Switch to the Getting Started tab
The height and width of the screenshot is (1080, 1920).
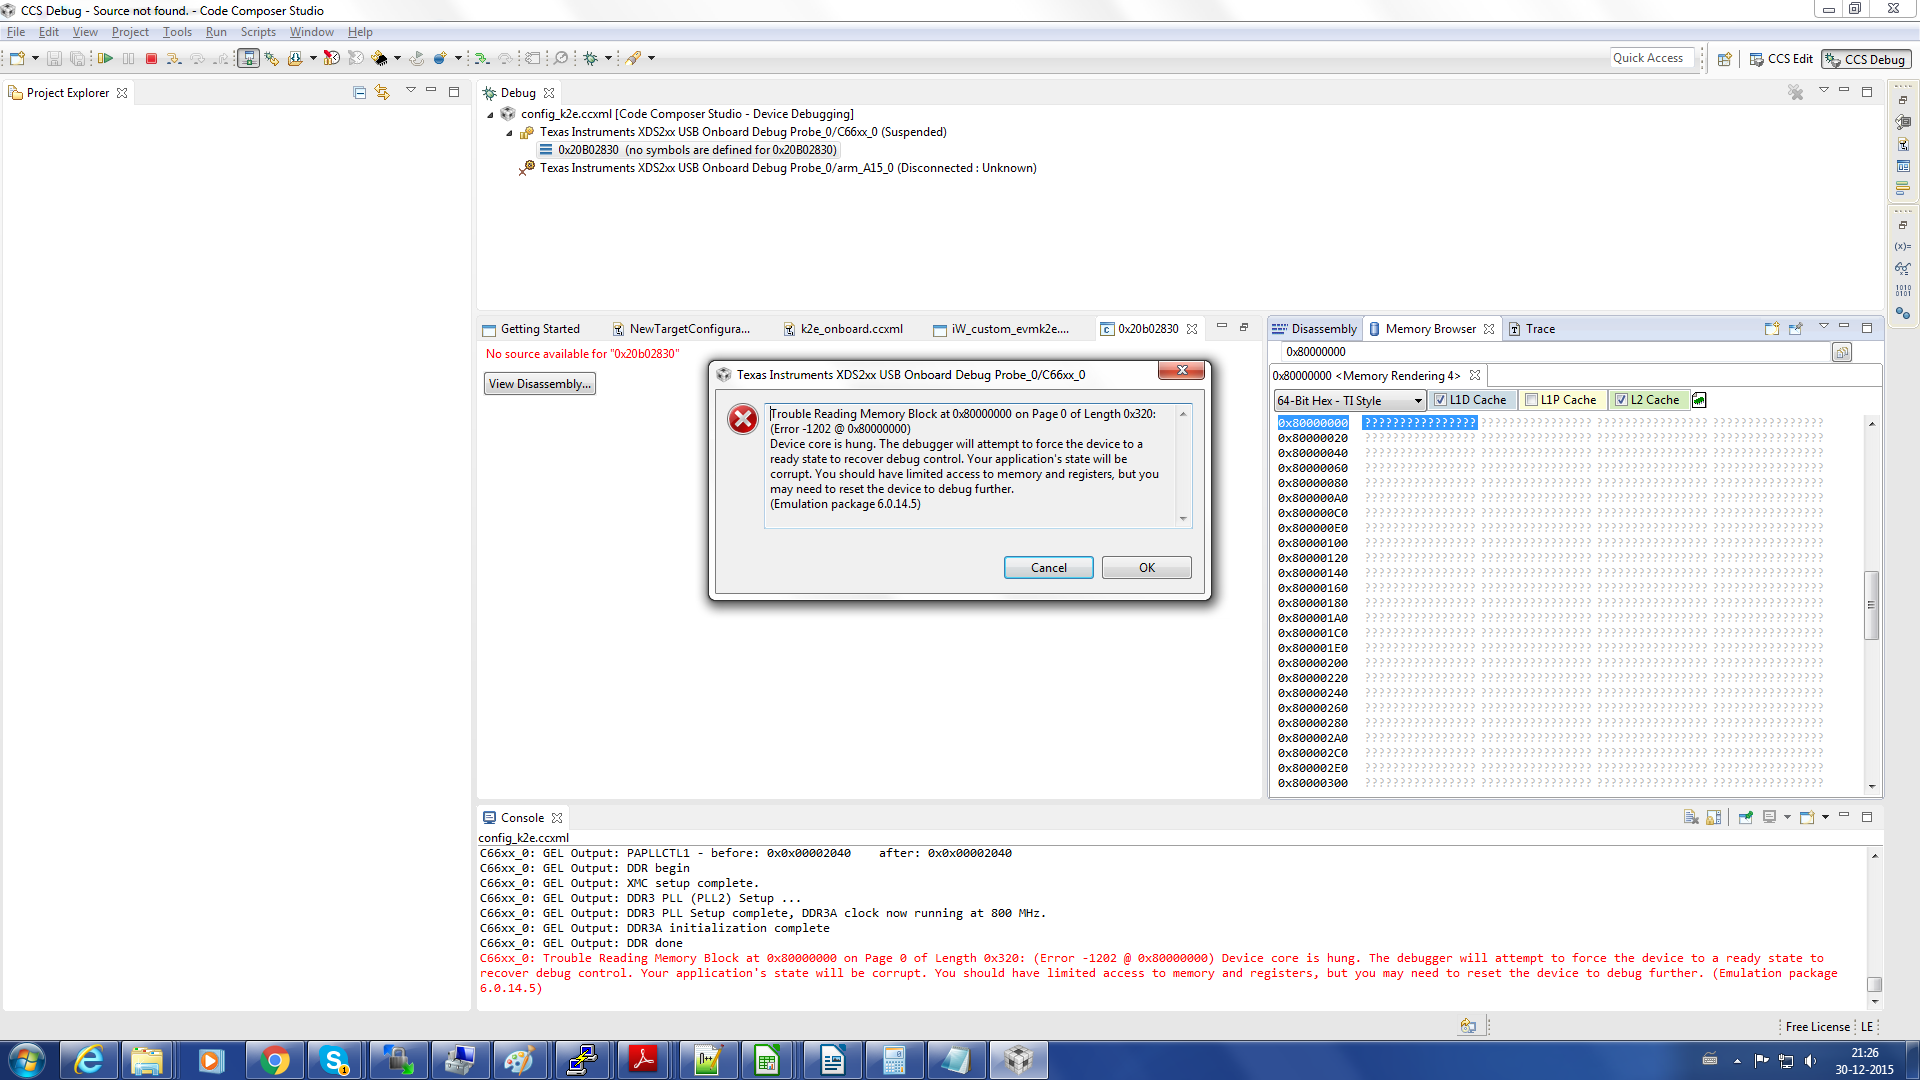pyautogui.click(x=531, y=329)
